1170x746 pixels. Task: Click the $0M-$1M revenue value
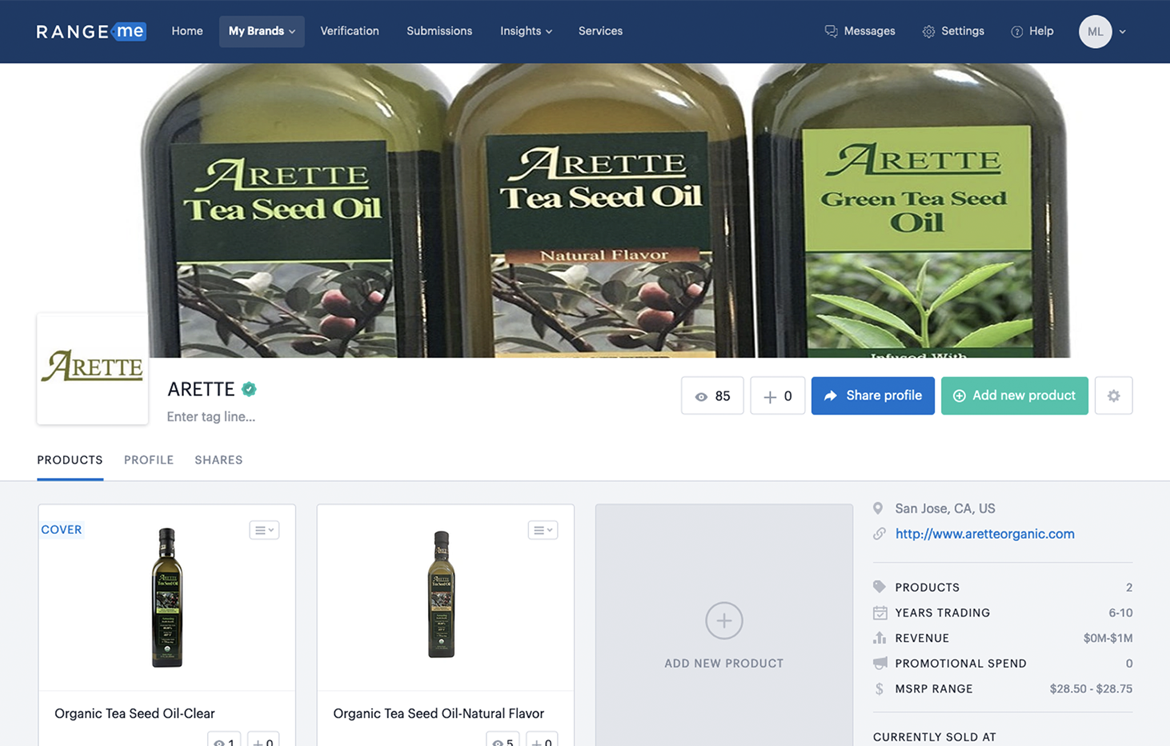click(1107, 638)
